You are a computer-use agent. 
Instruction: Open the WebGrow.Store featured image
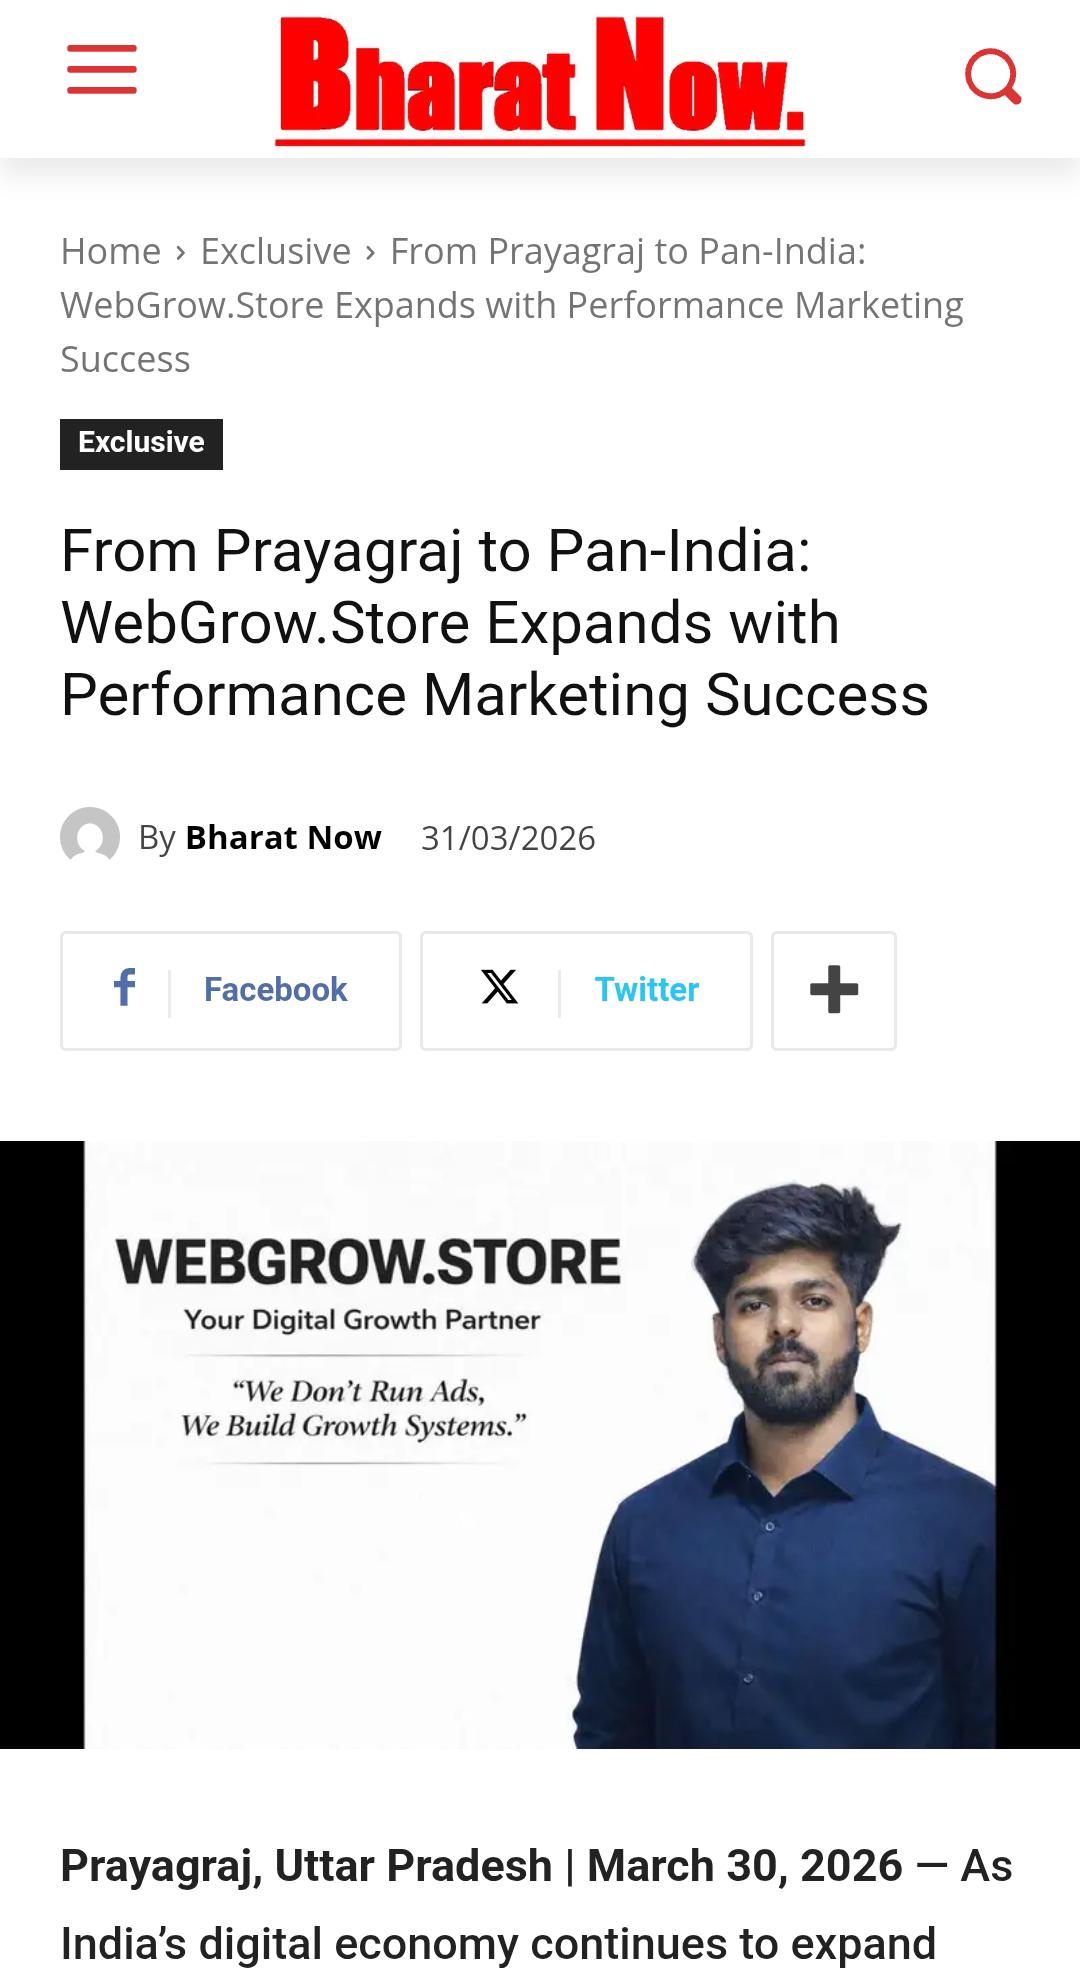coord(540,1444)
